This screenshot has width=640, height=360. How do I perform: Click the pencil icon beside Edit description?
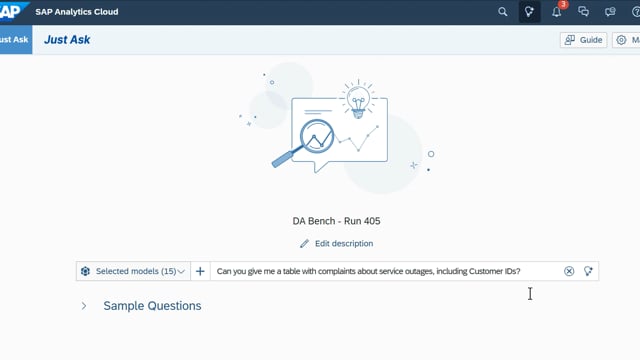304,244
